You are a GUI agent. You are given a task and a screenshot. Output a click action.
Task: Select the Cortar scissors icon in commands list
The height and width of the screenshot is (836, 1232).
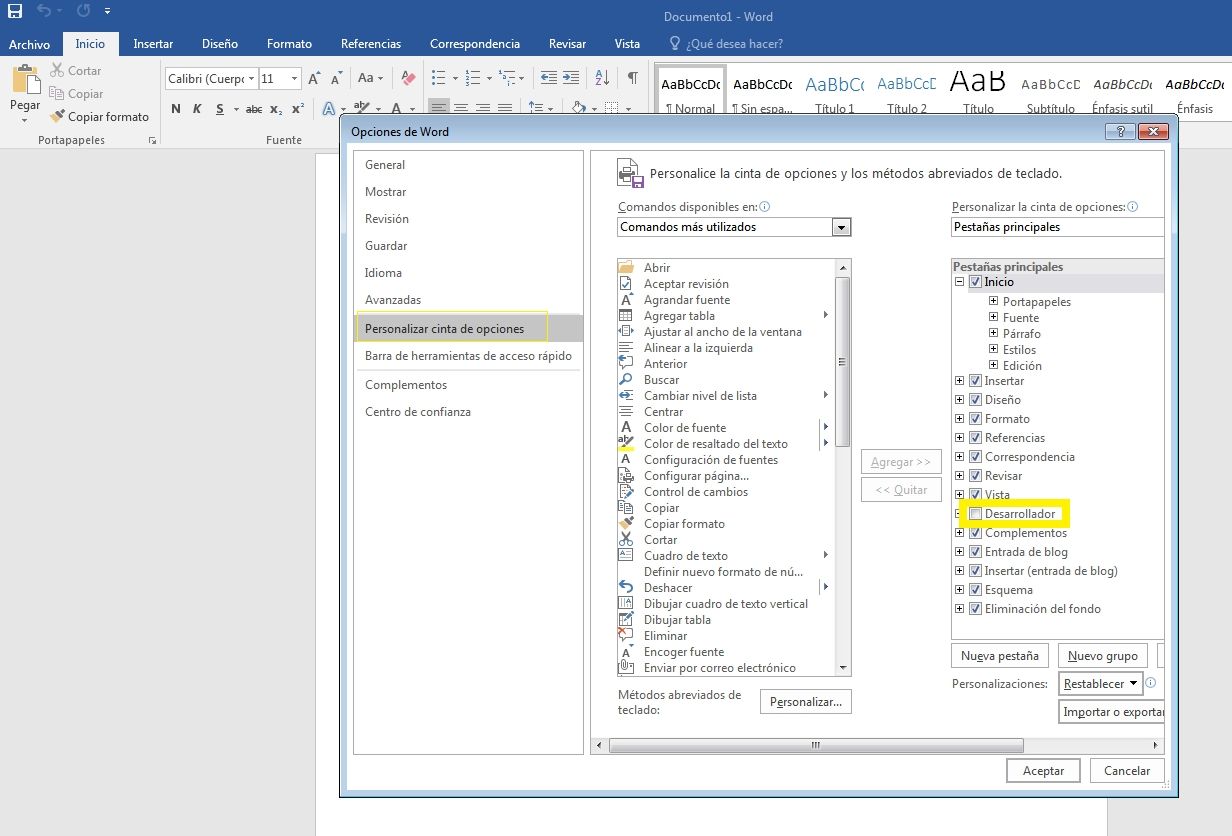(627, 540)
